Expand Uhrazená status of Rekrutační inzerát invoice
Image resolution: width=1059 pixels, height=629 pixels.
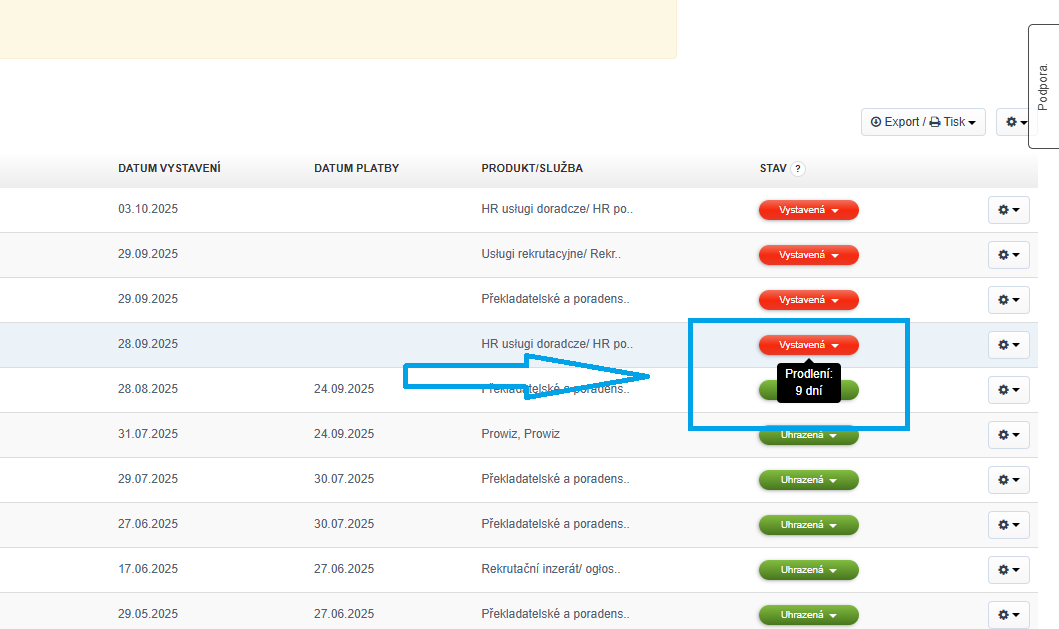[x=808, y=570]
